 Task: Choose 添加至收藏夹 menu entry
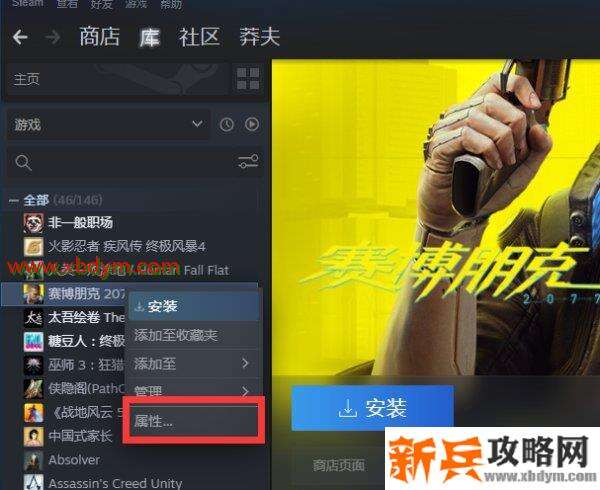tap(194, 335)
